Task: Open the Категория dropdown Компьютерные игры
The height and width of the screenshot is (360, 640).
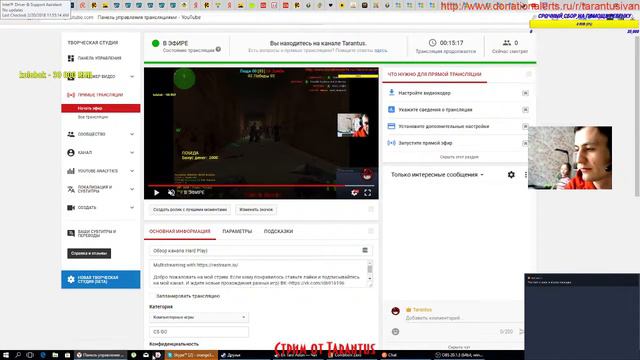Action: click(x=199, y=317)
